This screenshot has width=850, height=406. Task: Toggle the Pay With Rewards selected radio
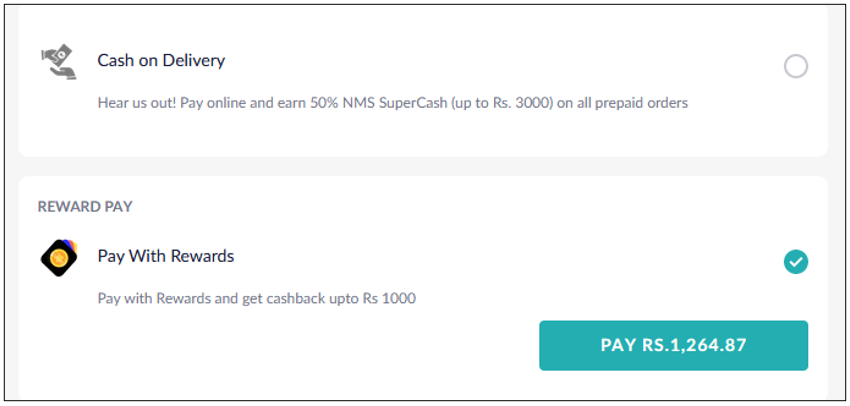tap(796, 262)
